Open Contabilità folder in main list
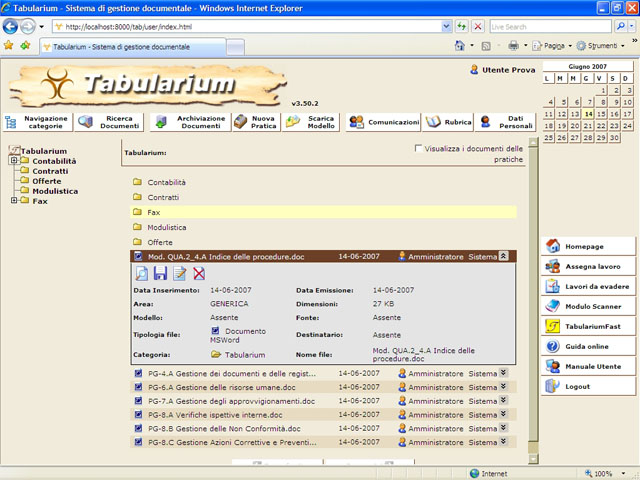 pos(167,182)
